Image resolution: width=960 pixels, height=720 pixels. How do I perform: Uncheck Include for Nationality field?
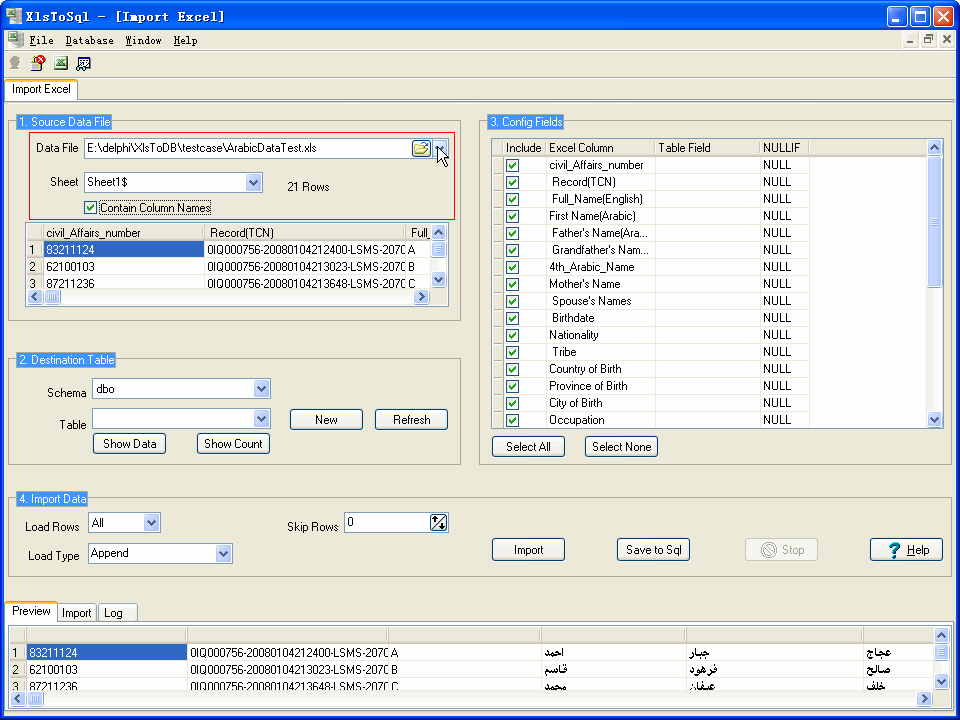coord(512,335)
